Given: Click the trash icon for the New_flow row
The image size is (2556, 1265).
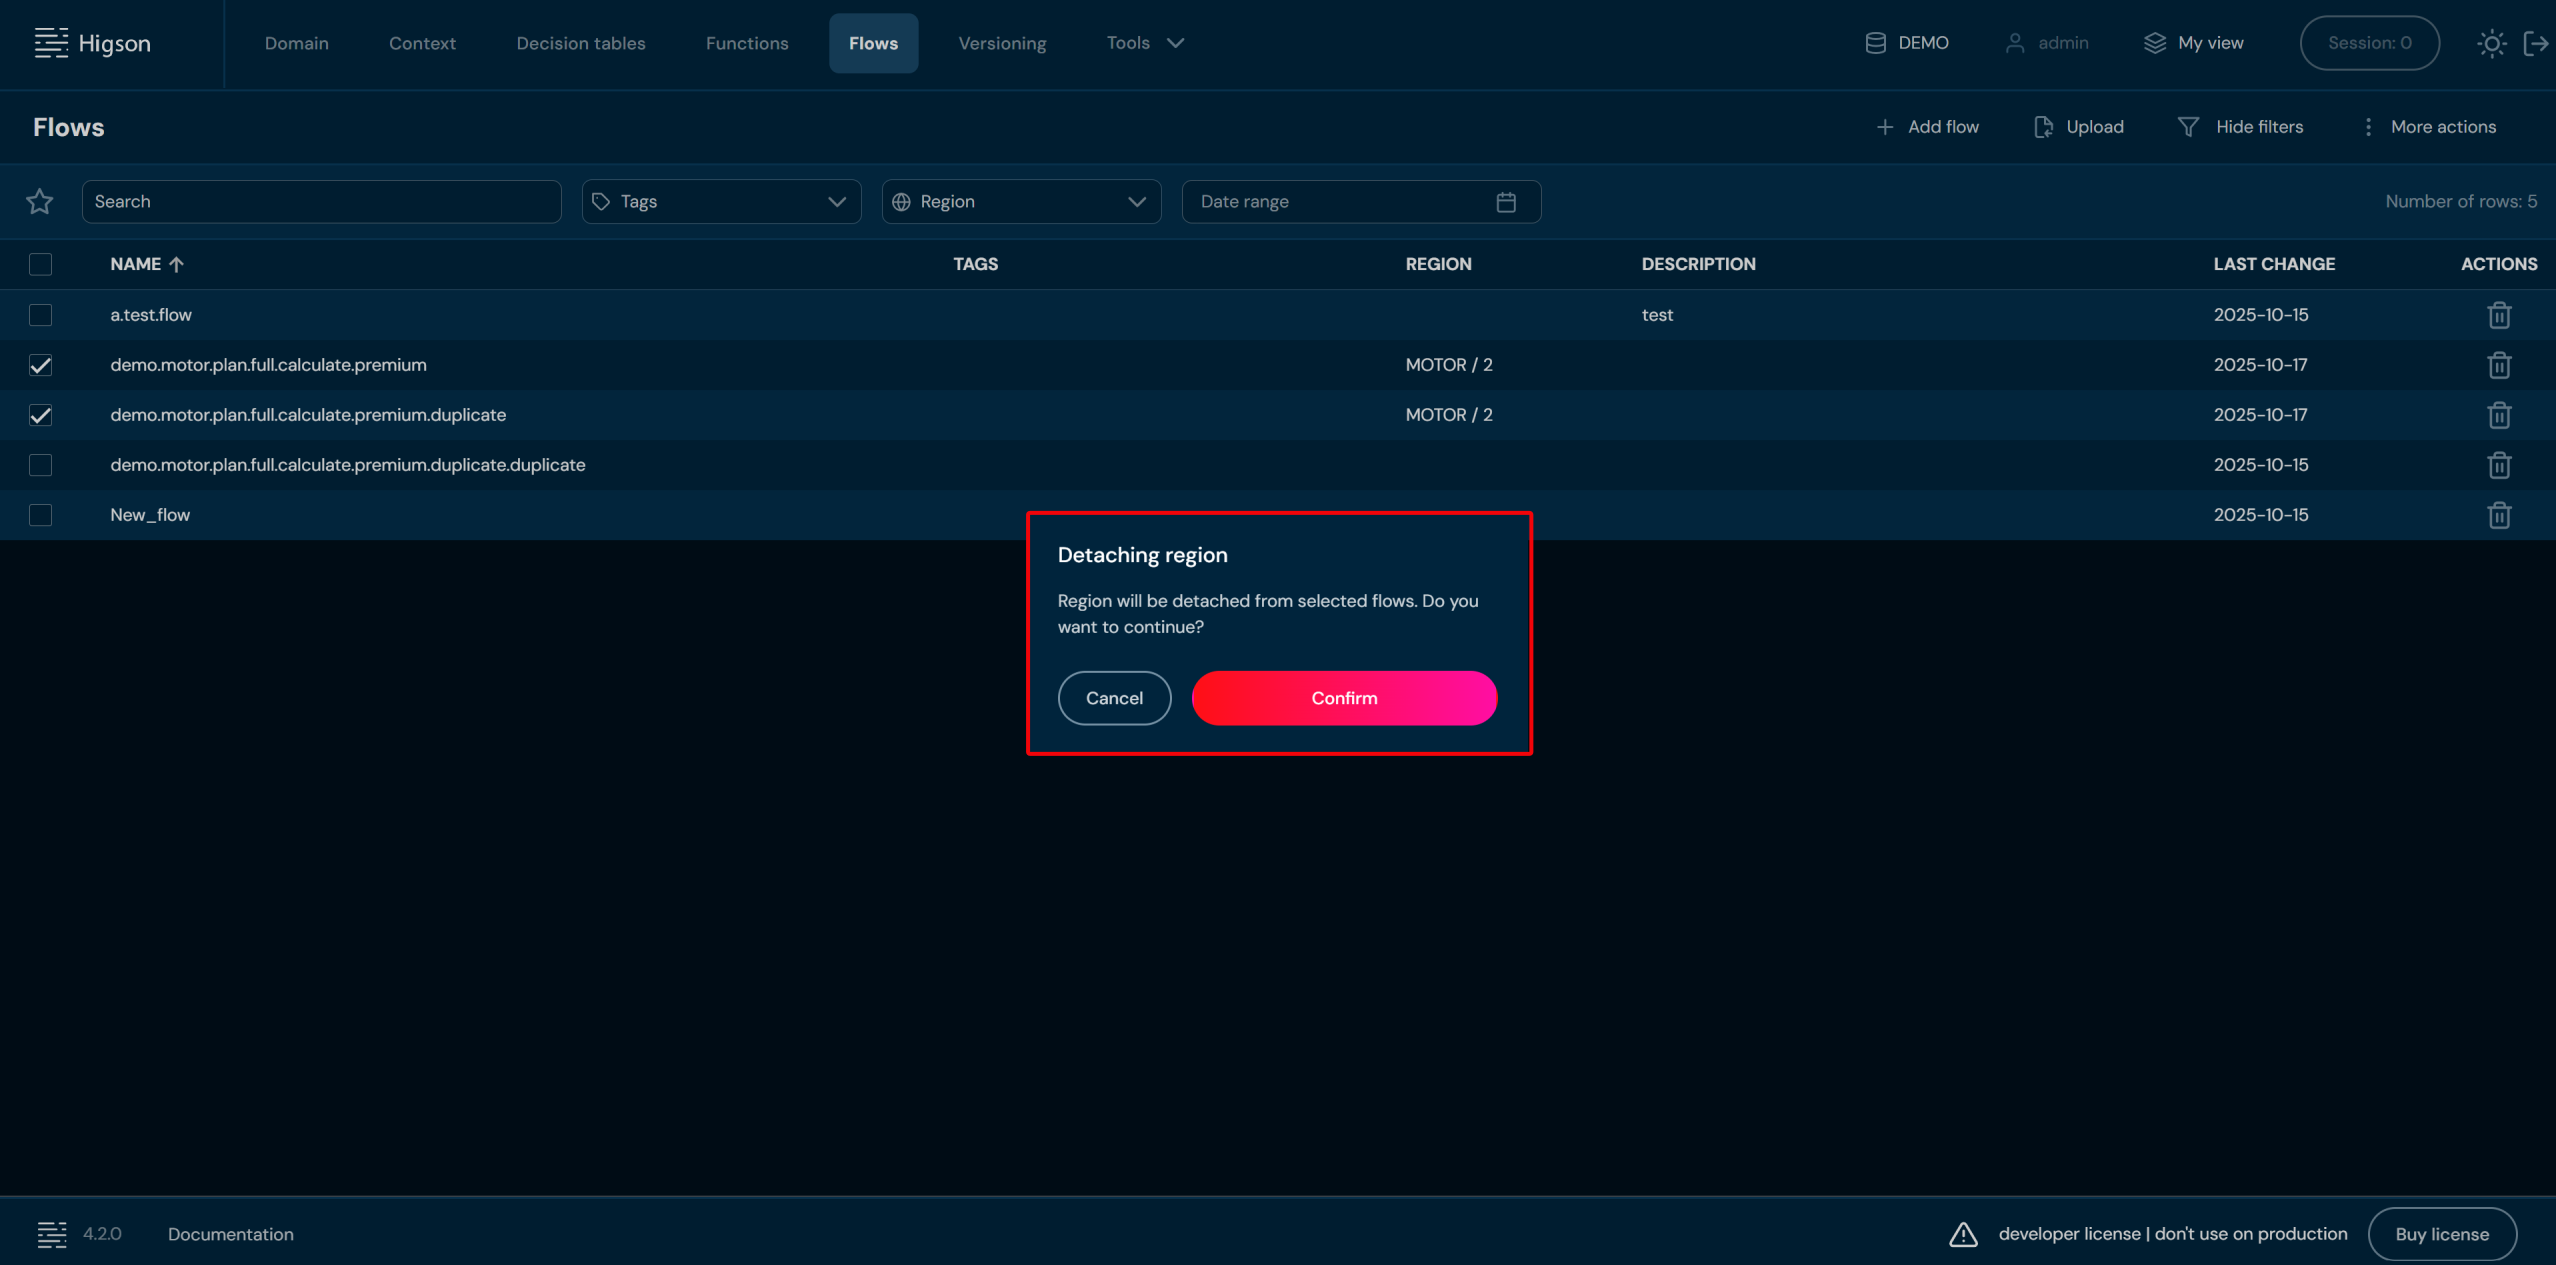Looking at the screenshot, I should point(2498,515).
